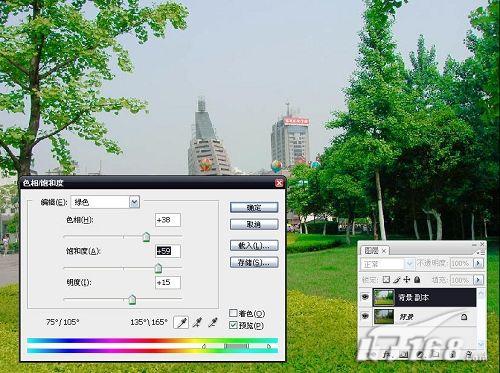Viewport: 500px width, 373px height.
Task: Click left falloff marker on color strip
Action: coord(204,347)
